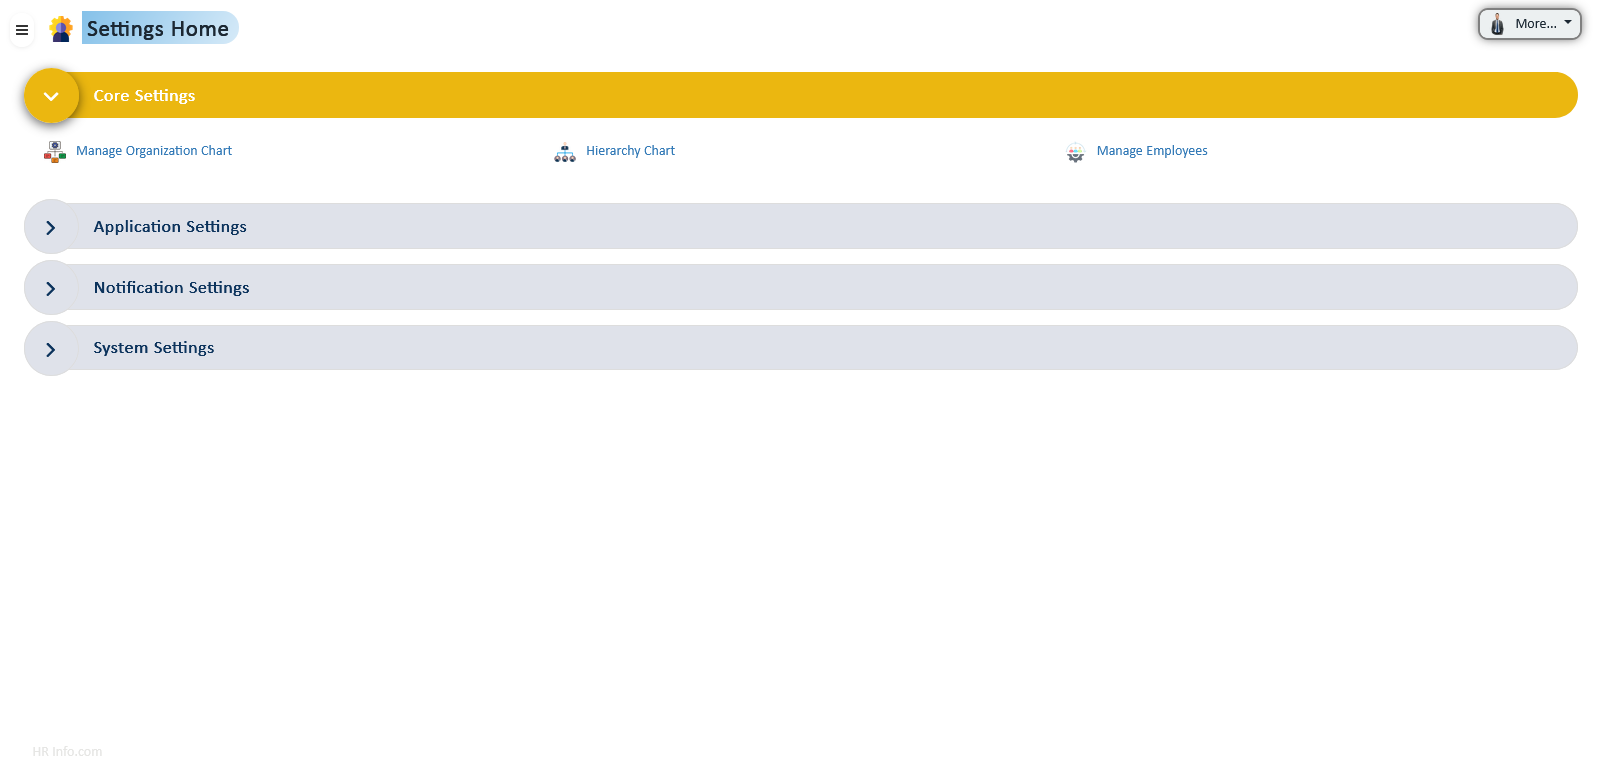
Task: Open the Manage Organization Chart link
Action: pyautogui.click(x=154, y=151)
